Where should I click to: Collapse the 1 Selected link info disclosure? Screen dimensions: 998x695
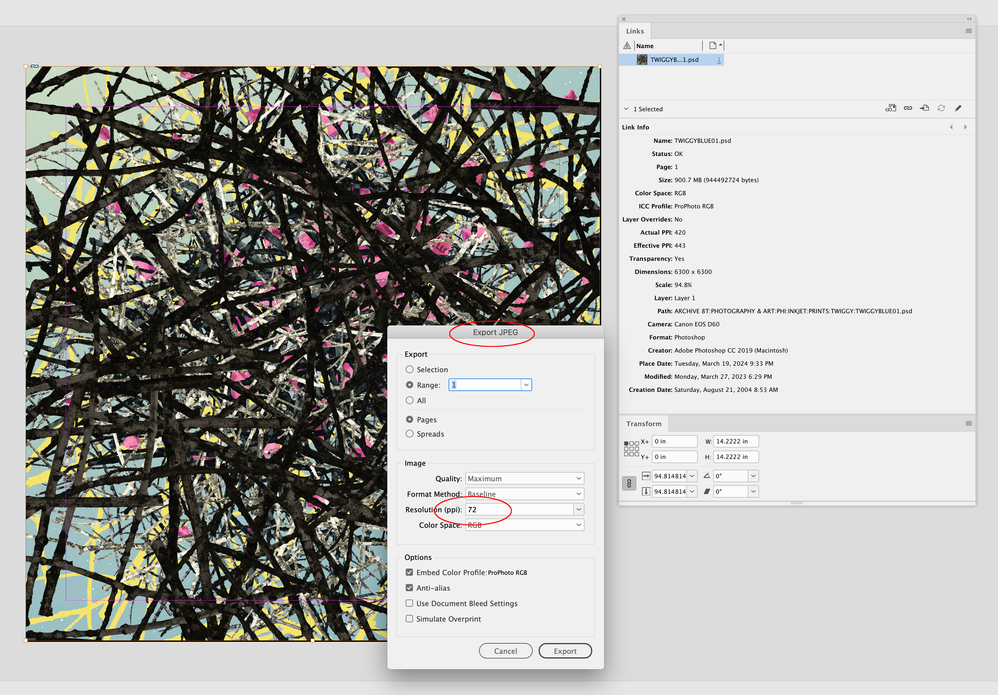(x=626, y=109)
